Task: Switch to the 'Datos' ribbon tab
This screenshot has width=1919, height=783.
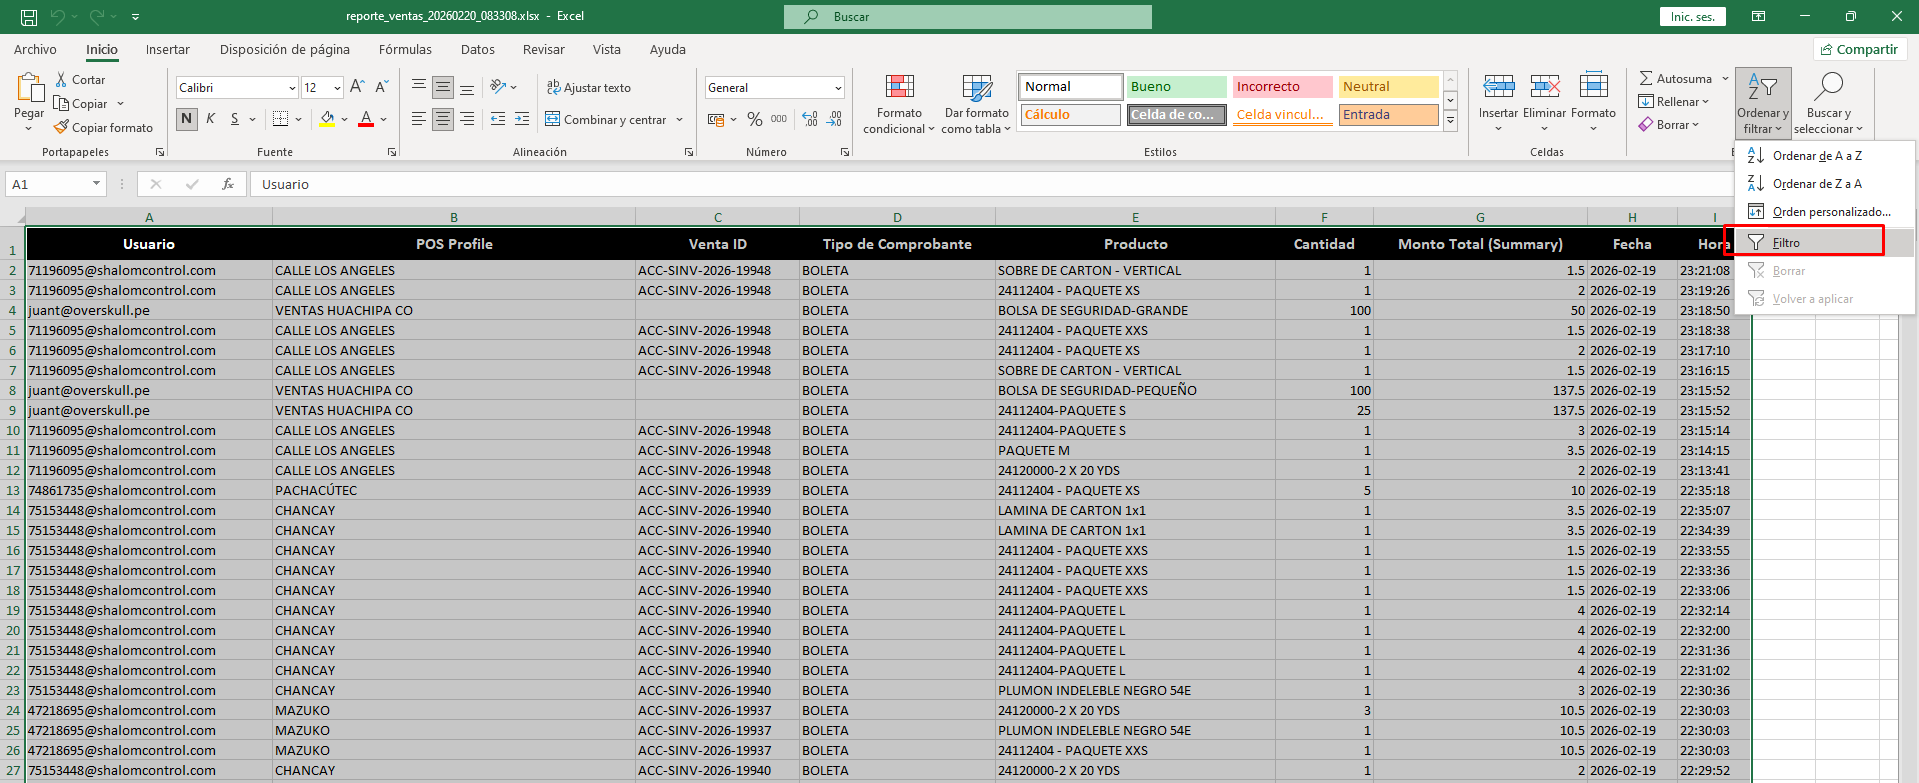Action: coord(477,50)
